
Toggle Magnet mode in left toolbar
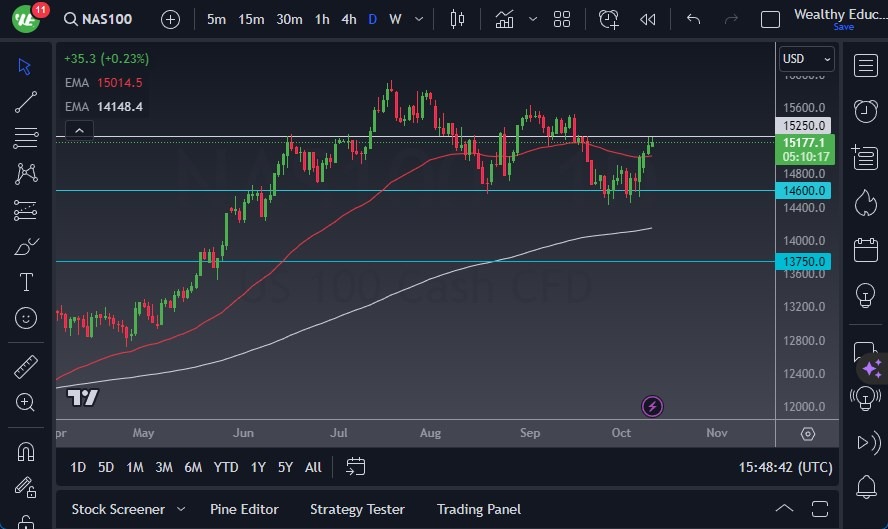[26, 452]
